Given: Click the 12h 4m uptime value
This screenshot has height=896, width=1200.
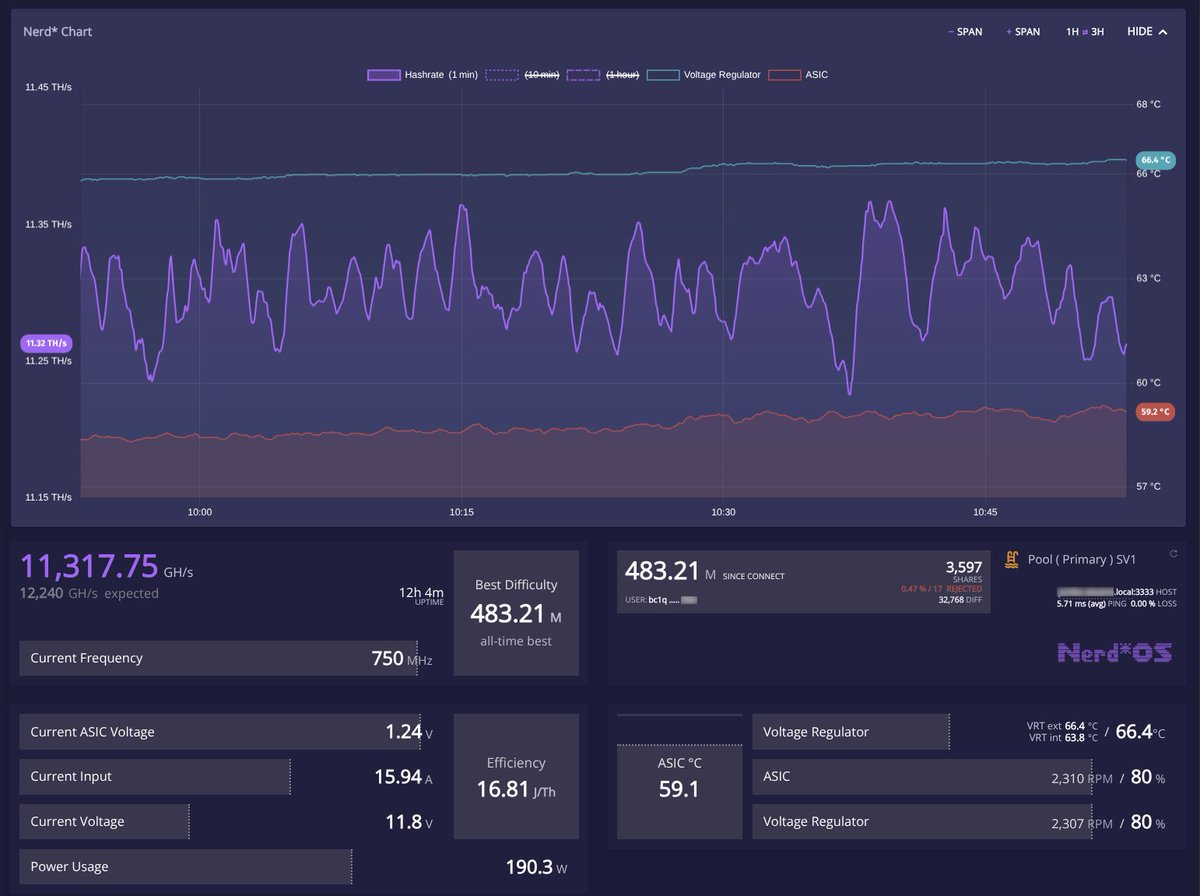Looking at the screenshot, I should coord(421,593).
